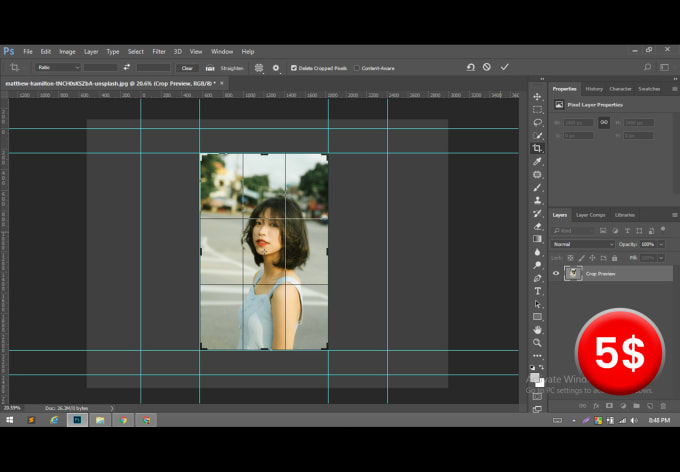
Task: Change the screen mode
Action: 537,409
